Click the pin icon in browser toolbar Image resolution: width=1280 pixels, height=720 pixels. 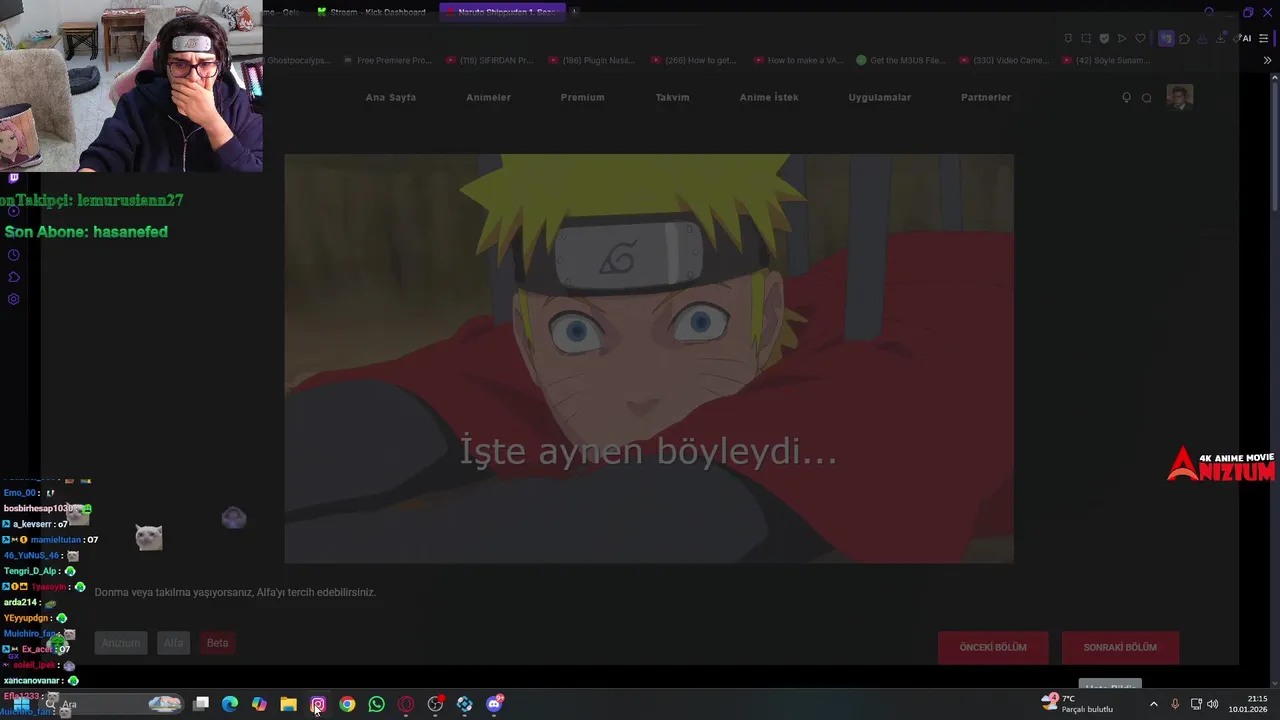pyautogui.click(x=1068, y=38)
